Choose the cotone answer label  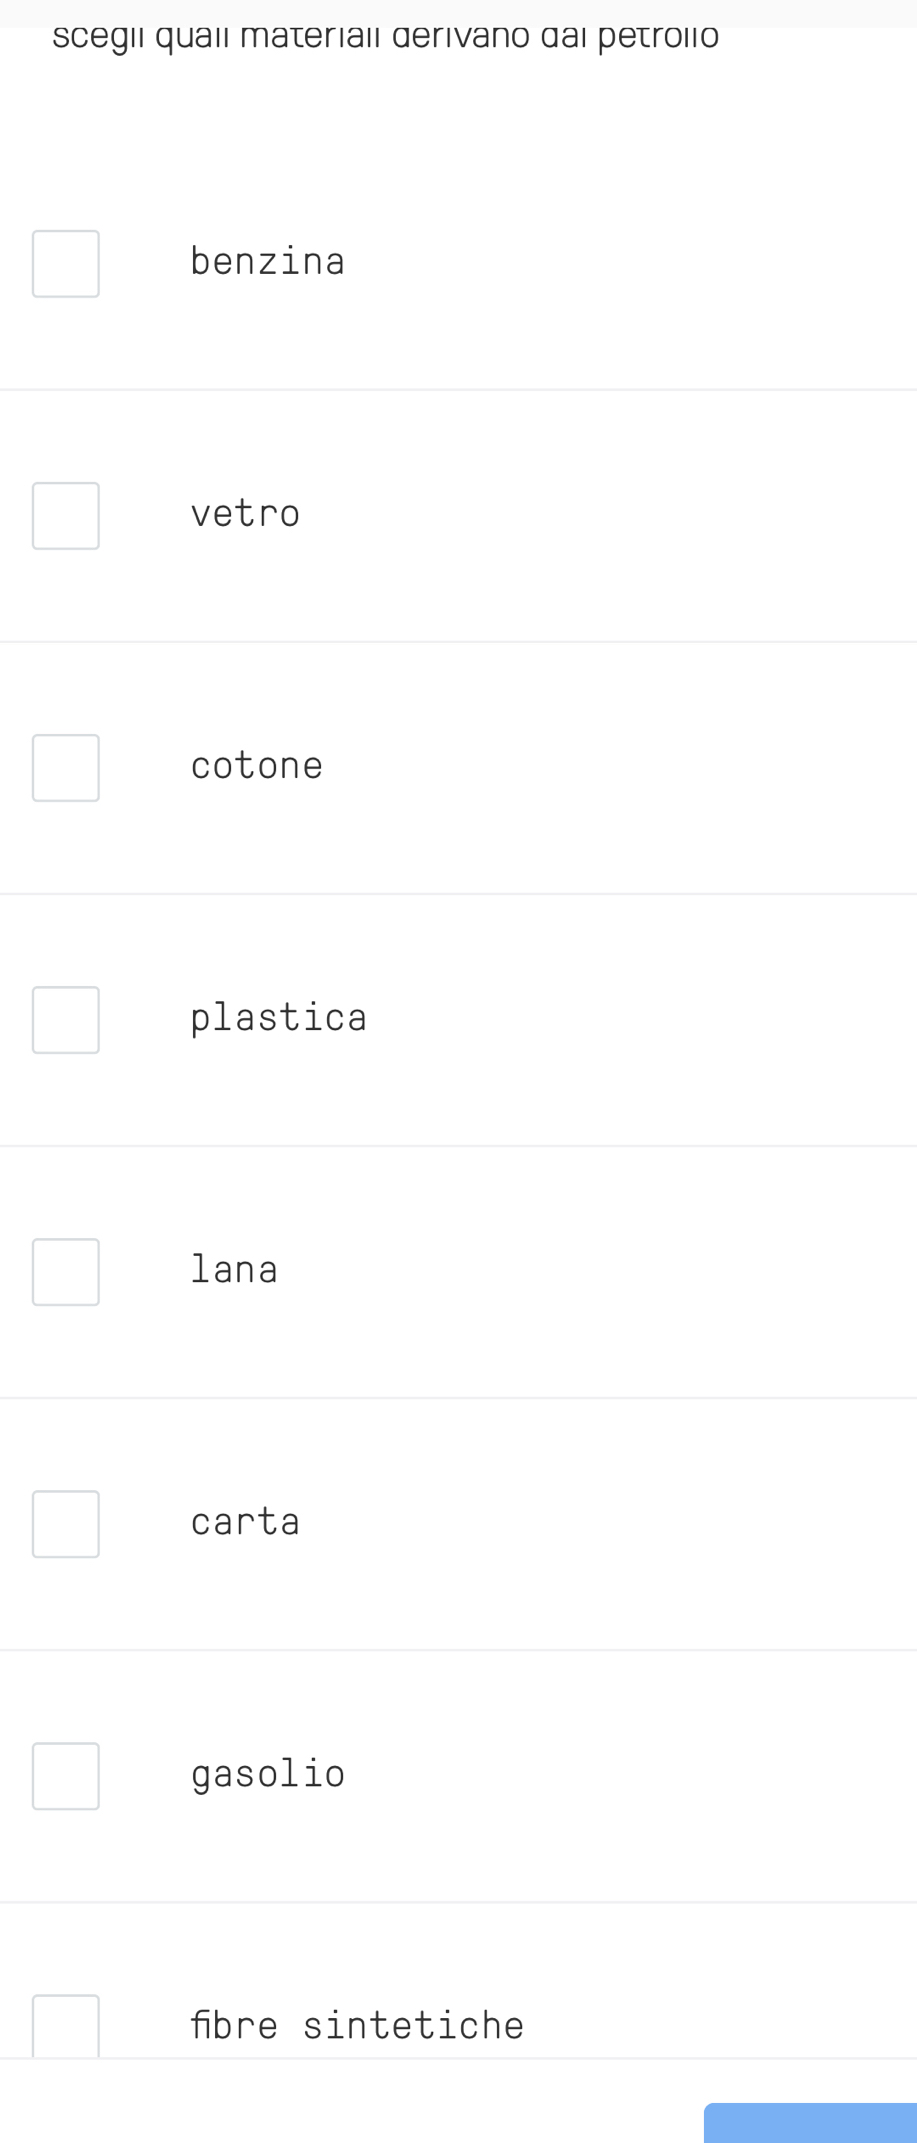(x=257, y=766)
